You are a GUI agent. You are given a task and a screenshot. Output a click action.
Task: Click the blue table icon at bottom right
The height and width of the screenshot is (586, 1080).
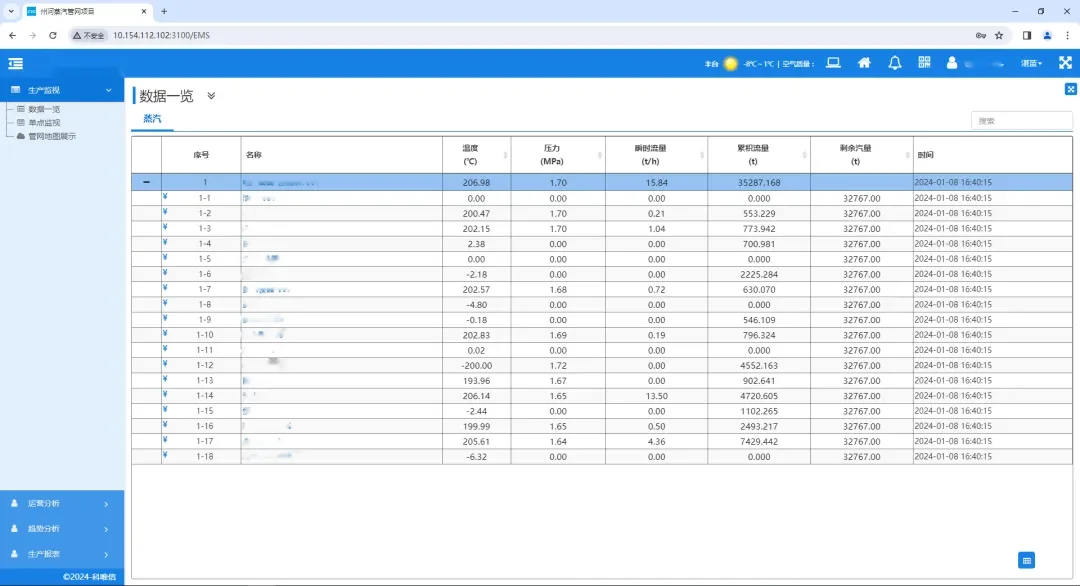click(x=1027, y=560)
